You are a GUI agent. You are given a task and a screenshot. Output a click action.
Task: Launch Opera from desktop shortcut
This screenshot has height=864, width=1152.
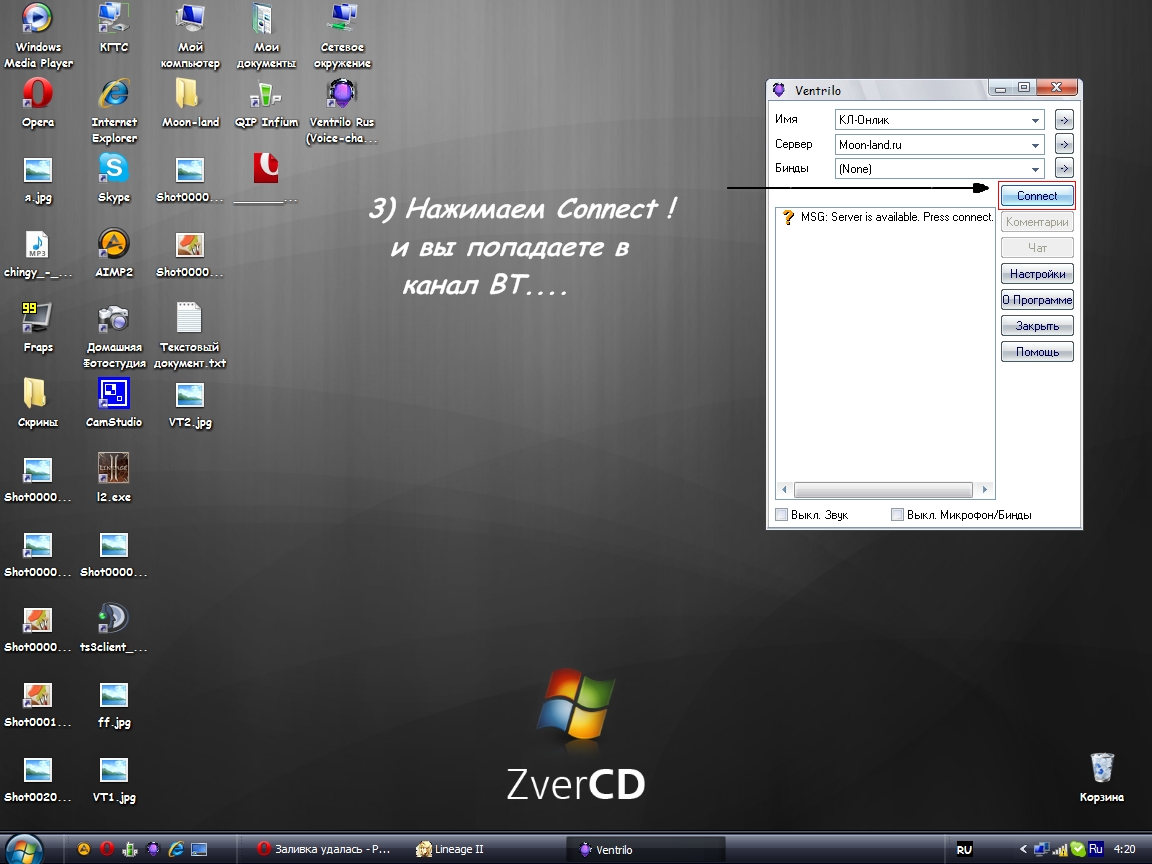37,103
